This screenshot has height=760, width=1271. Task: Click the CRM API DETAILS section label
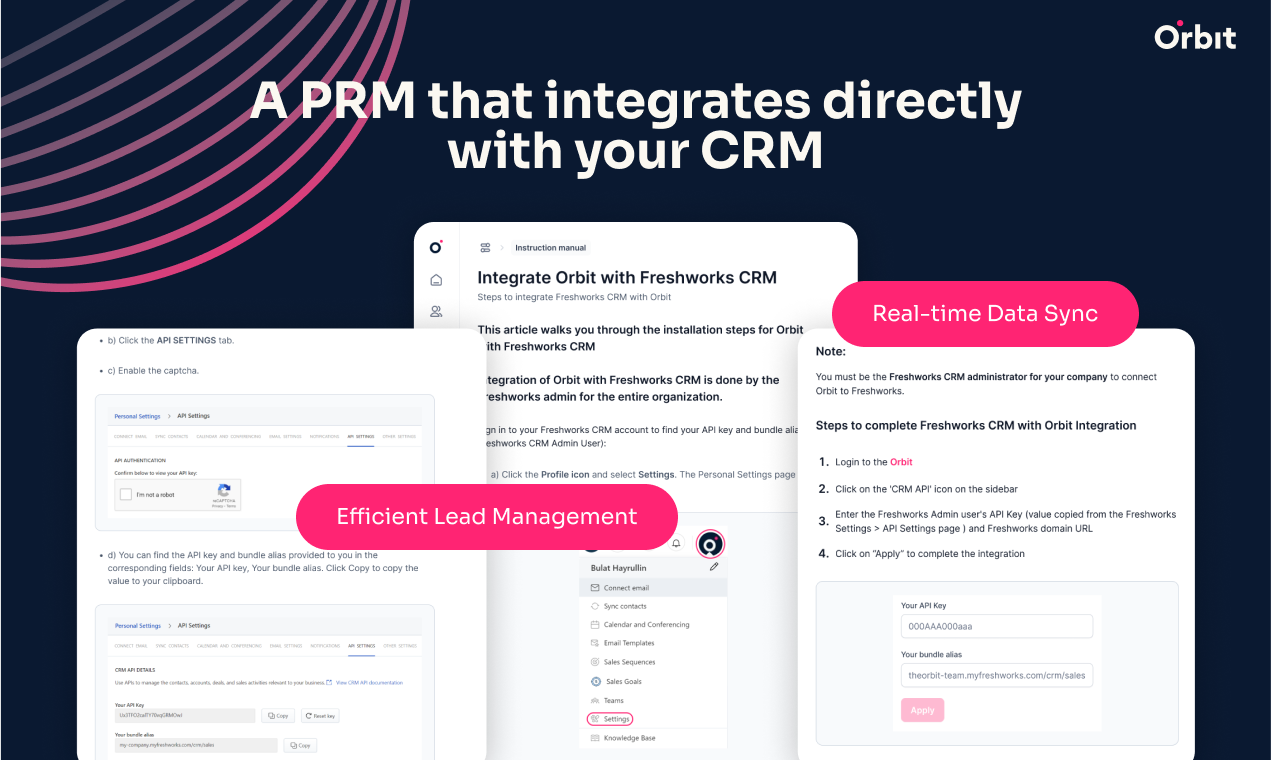pos(135,669)
